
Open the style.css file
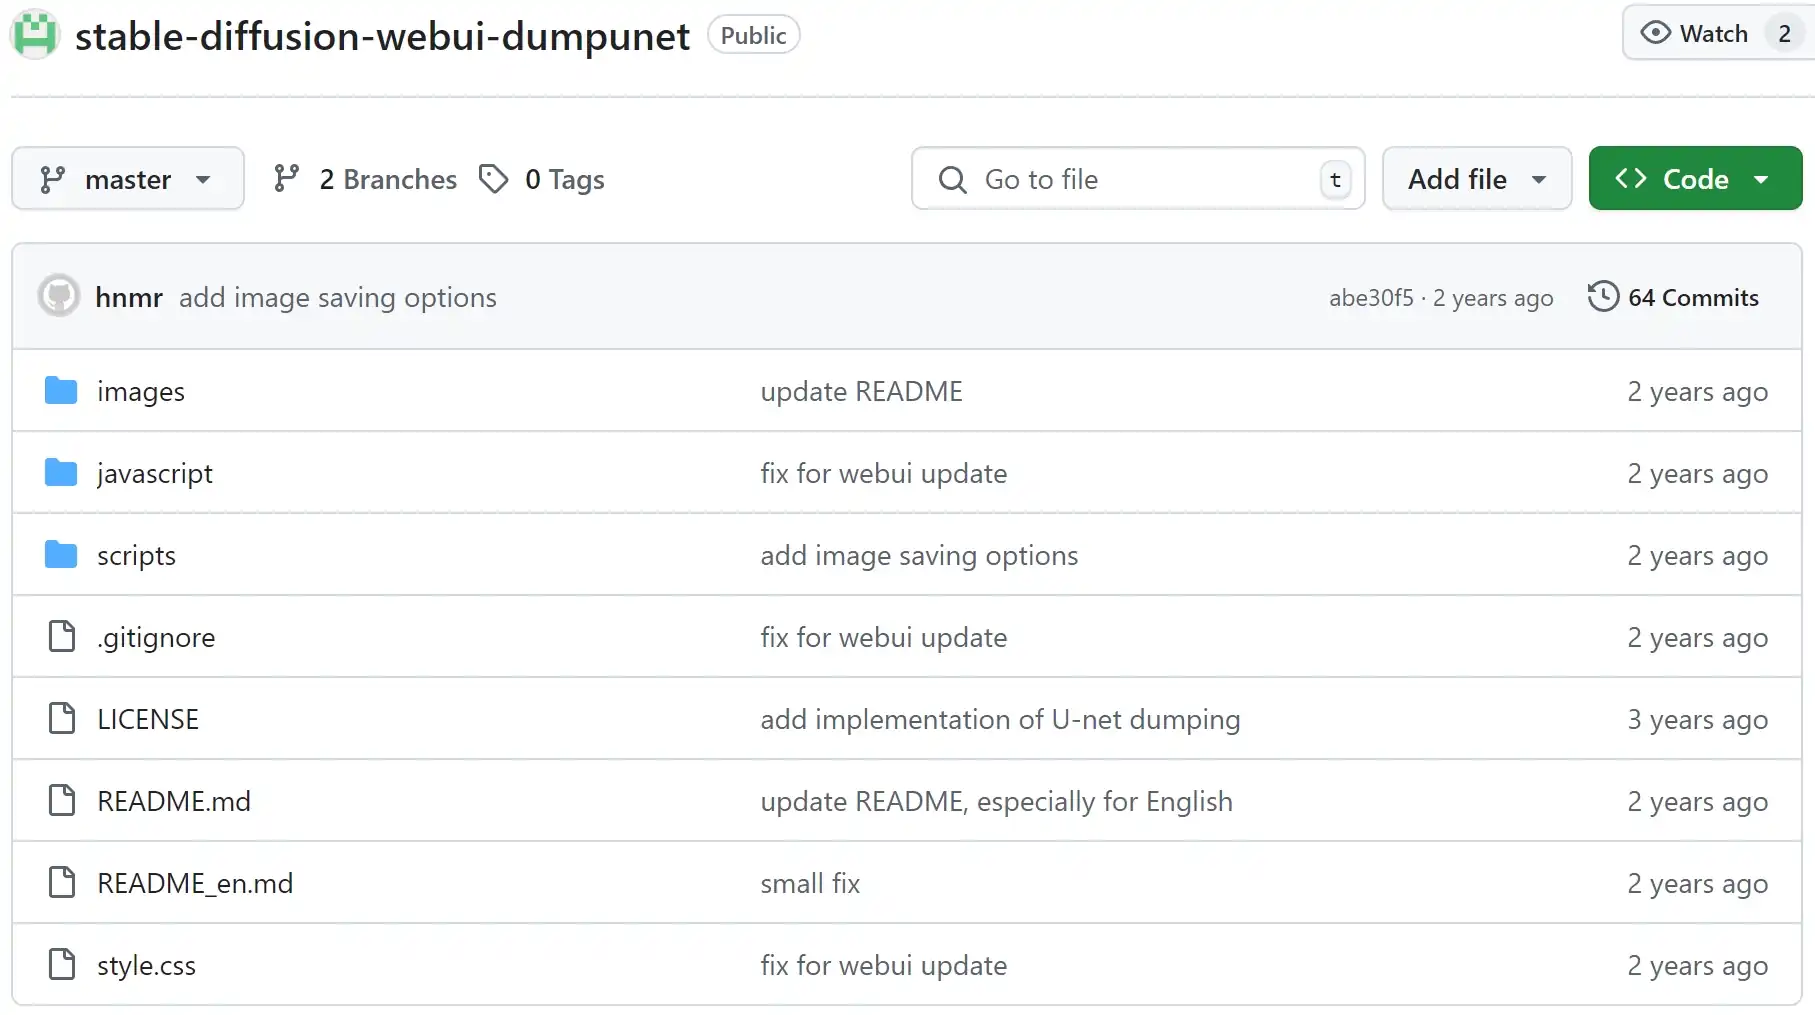click(146, 965)
